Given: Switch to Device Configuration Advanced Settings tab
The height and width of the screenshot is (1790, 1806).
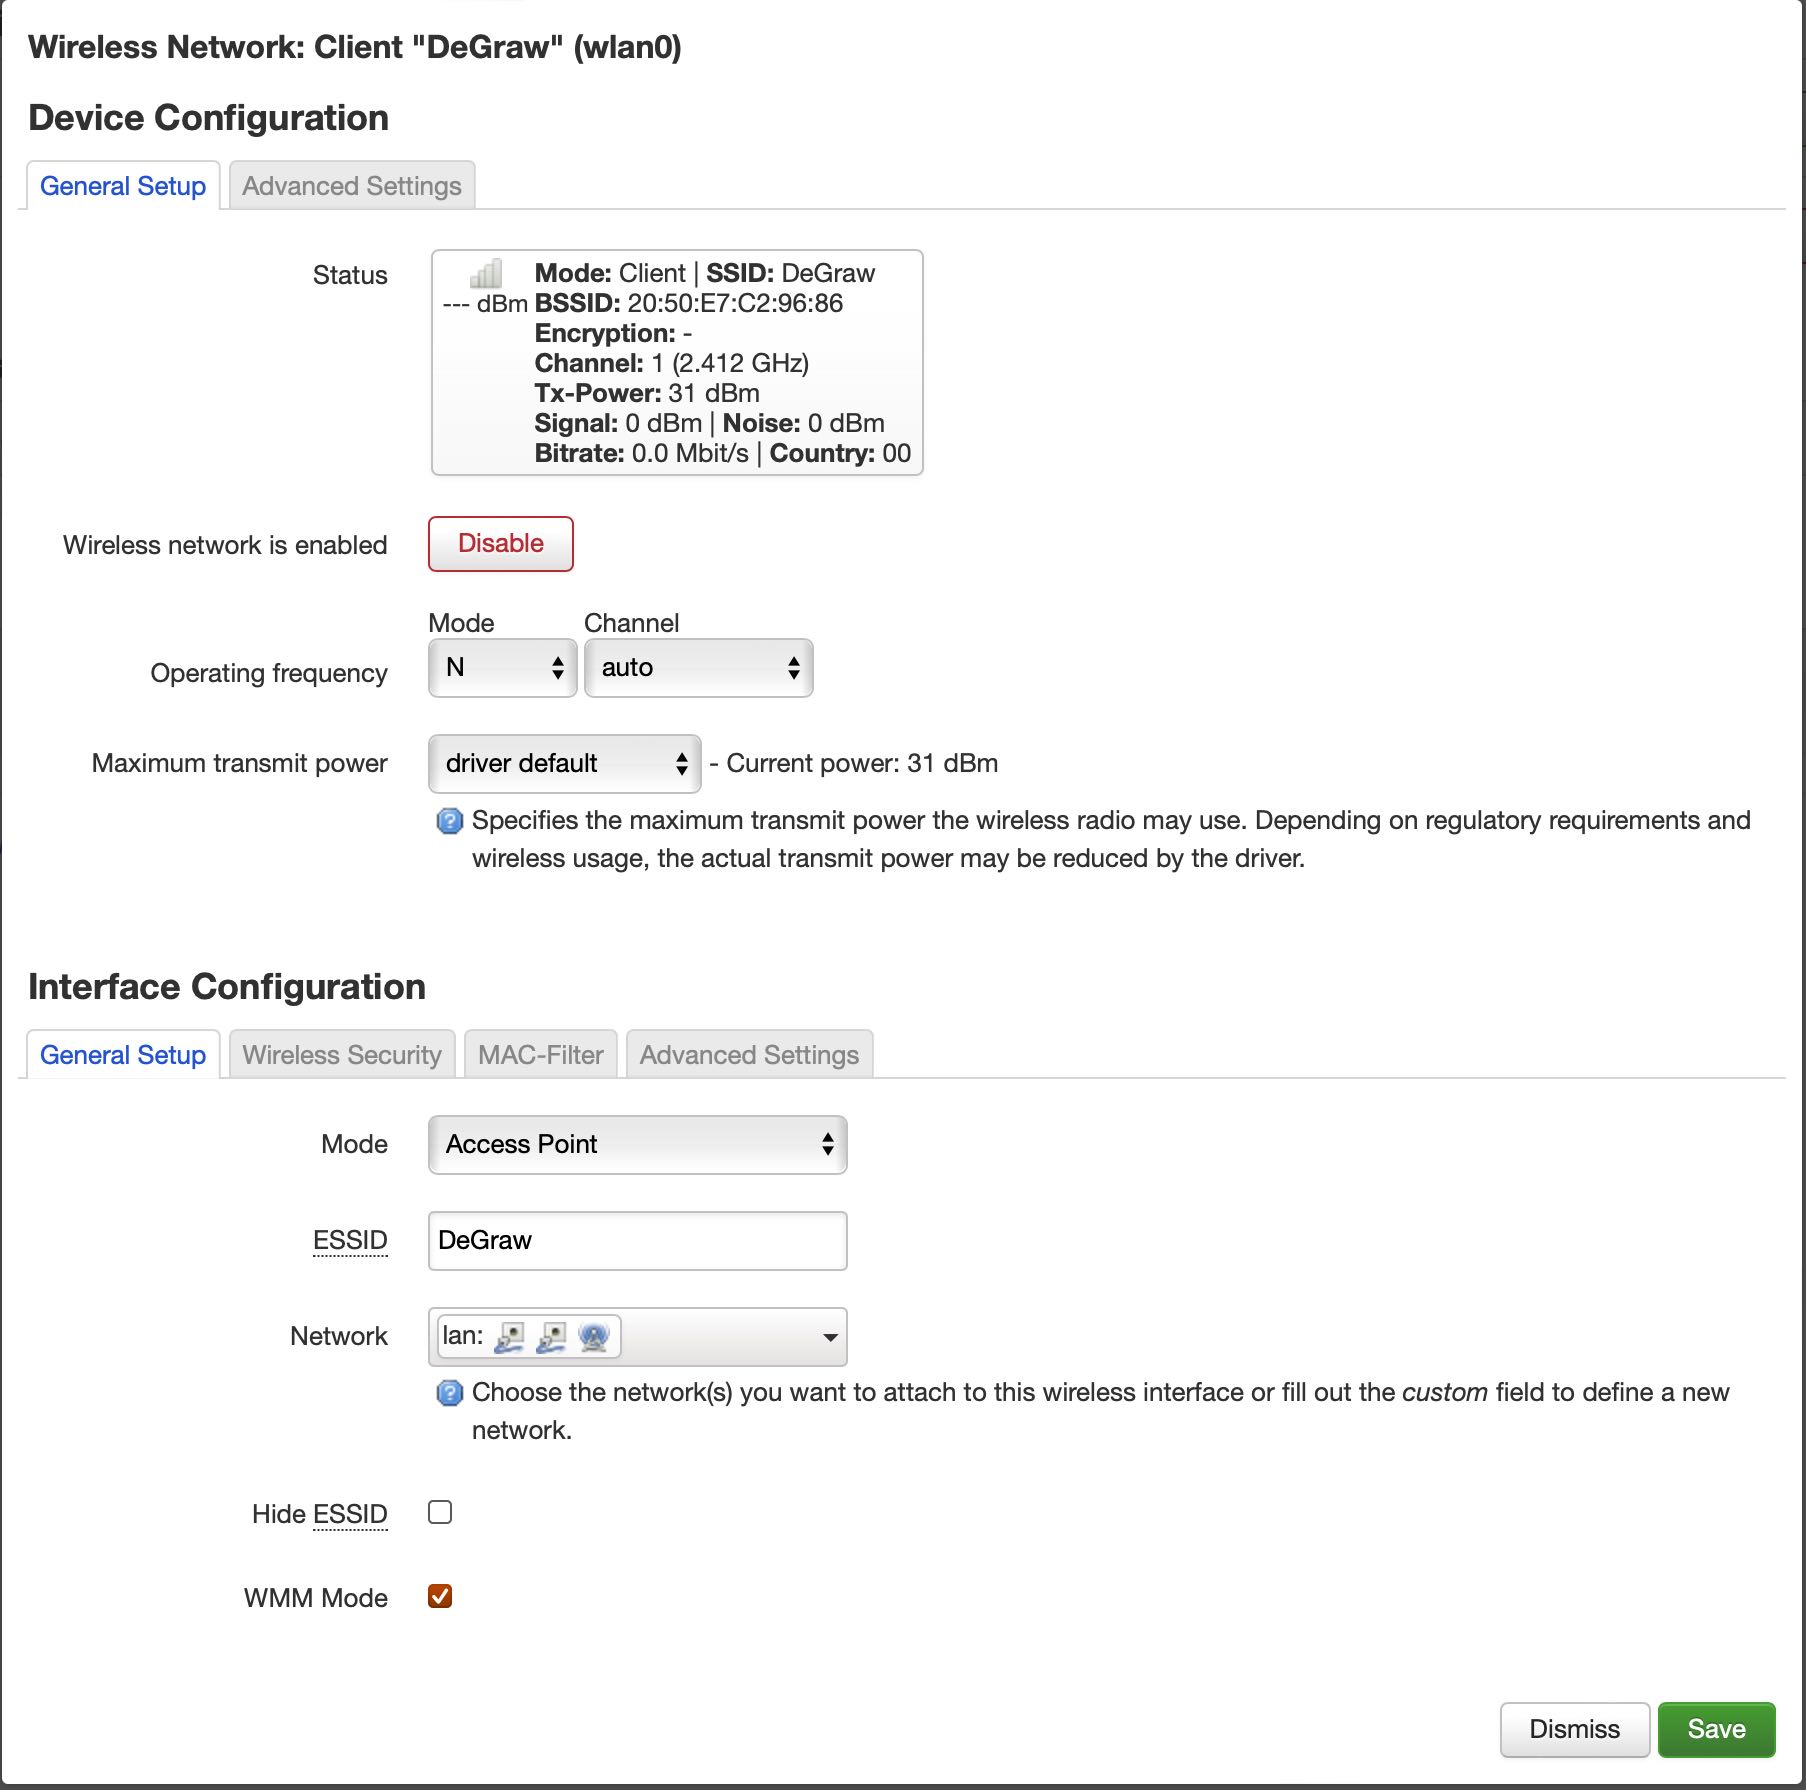Looking at the screenshot, I should click(x=352, y=187).
